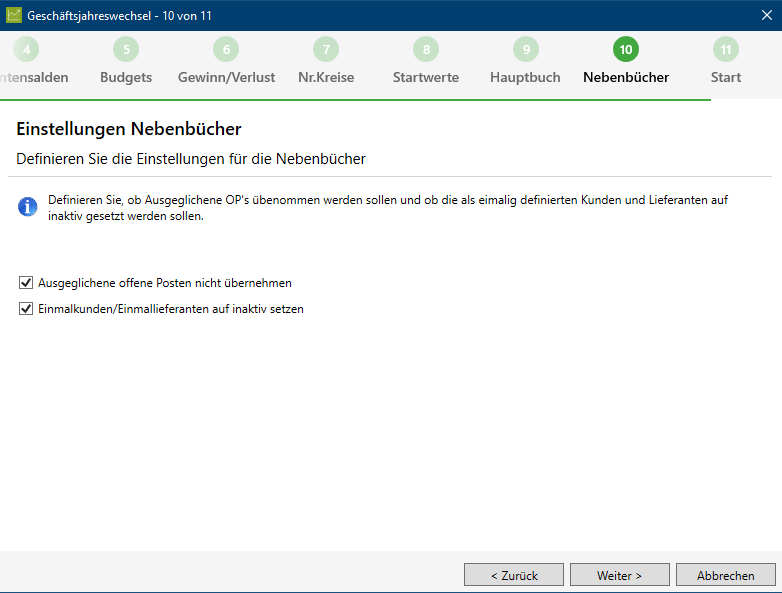
Task: Click the Weiter button
Action: pyautogui.click(x=619, y=575)
